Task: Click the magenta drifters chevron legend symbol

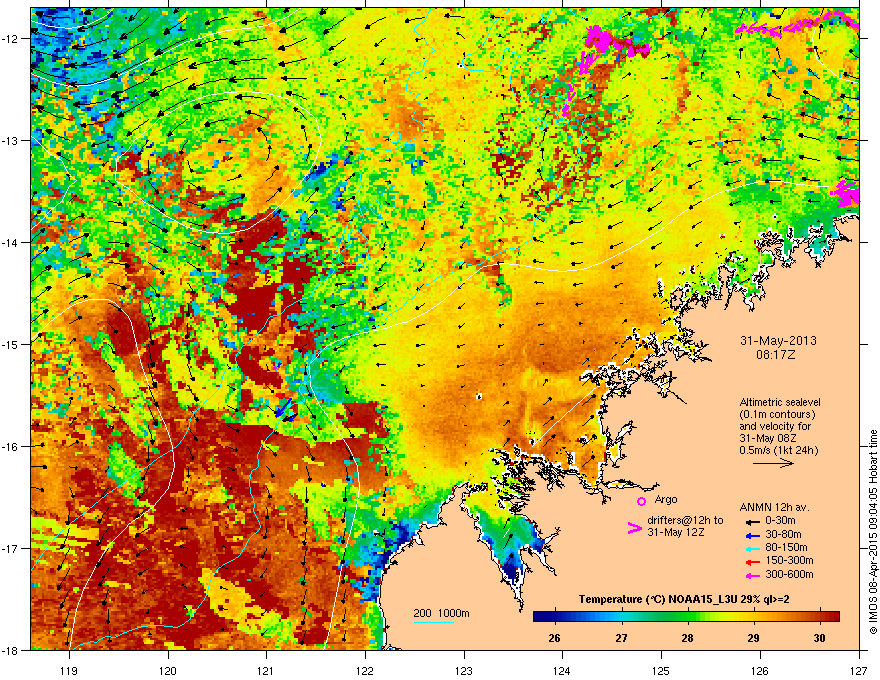Action: click(634, 528)
